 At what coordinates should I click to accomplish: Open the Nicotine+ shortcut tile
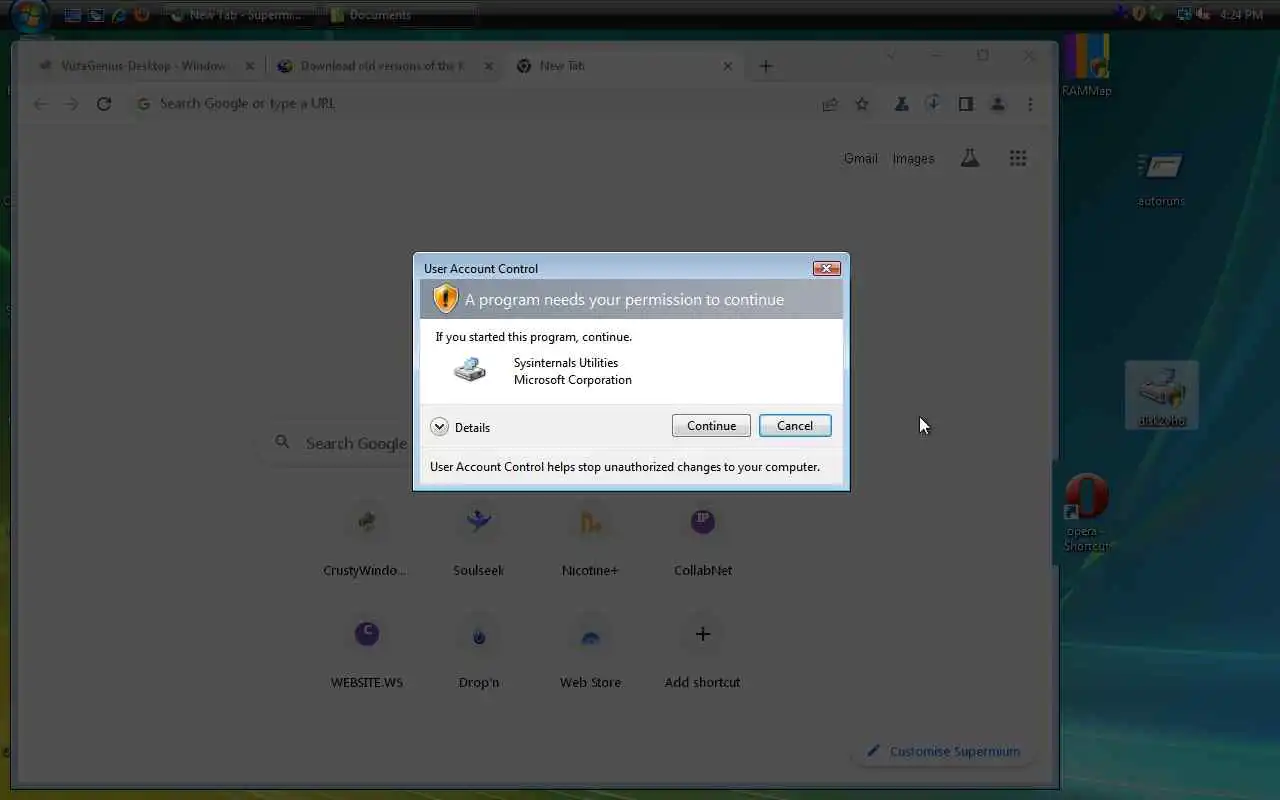click(590, 540)
